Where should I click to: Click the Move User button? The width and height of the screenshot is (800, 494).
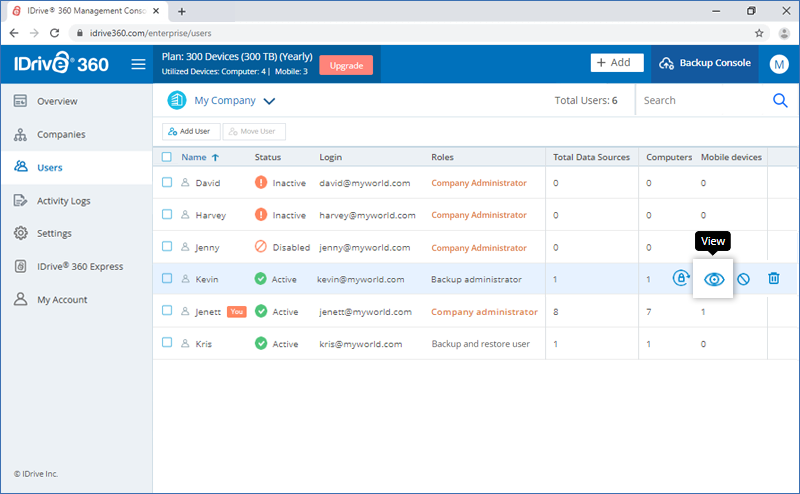coord(254,132)
